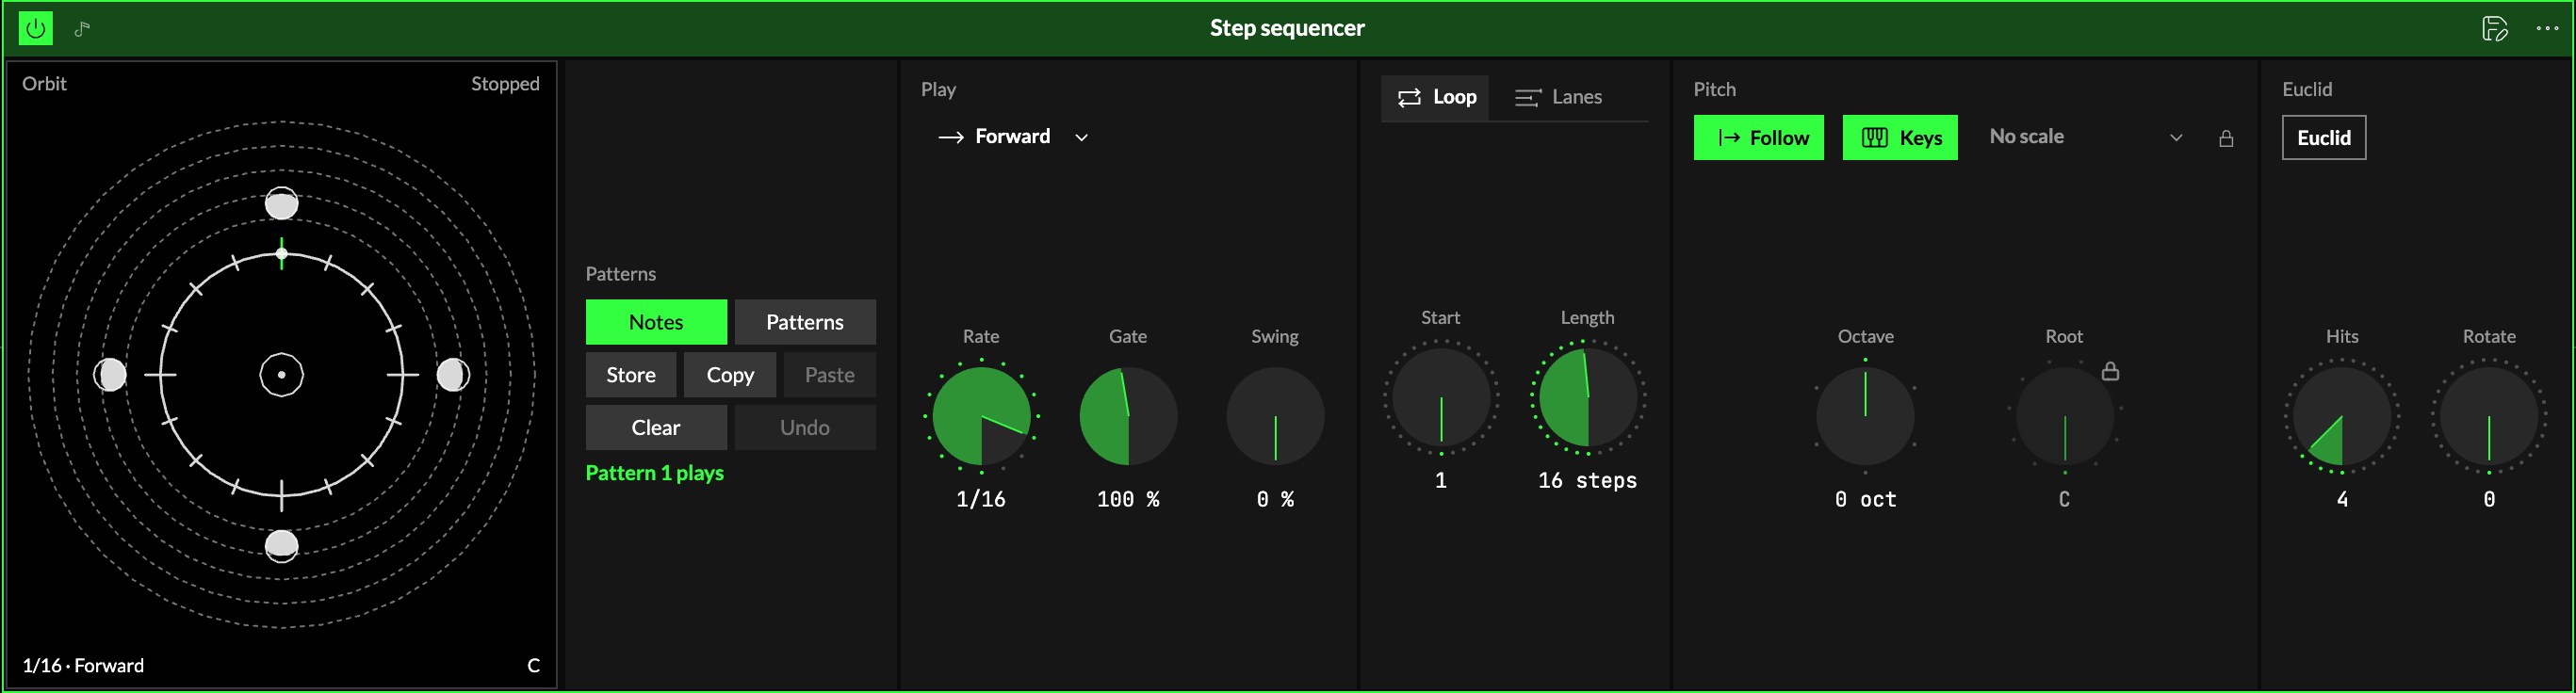The image size is (2576, 693).
Task: Click the Gate knob
Action: (1128, 416)
